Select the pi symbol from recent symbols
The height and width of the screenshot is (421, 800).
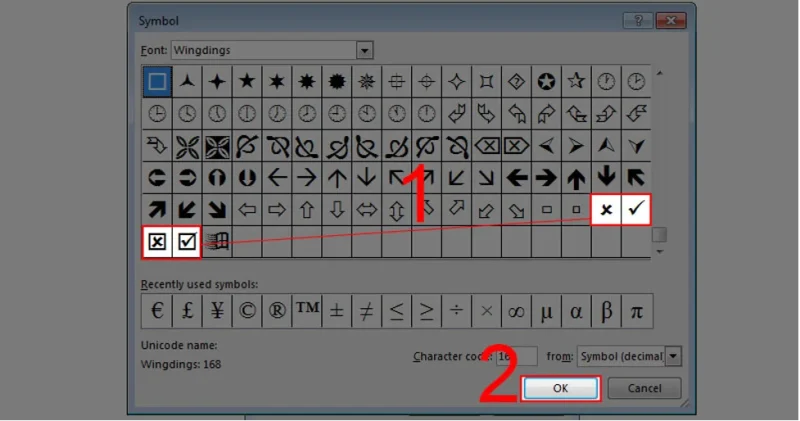point(636,311)
